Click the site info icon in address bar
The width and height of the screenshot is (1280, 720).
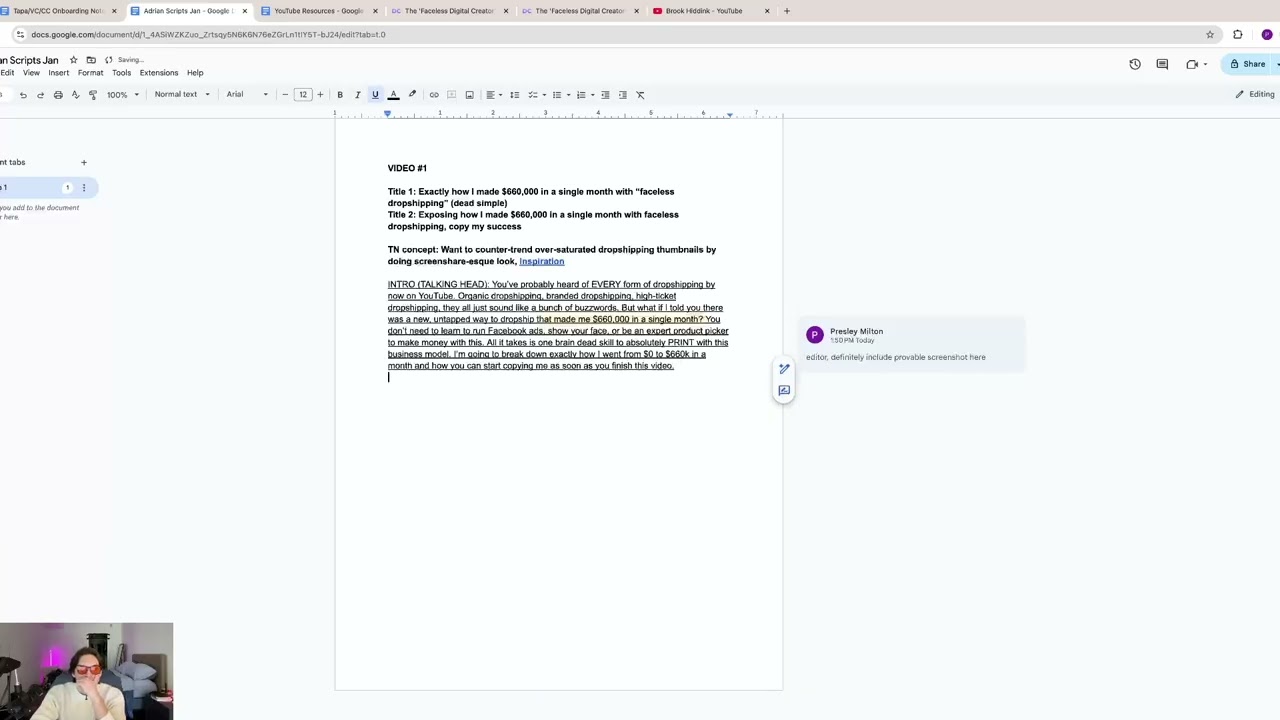click(20, 35)
